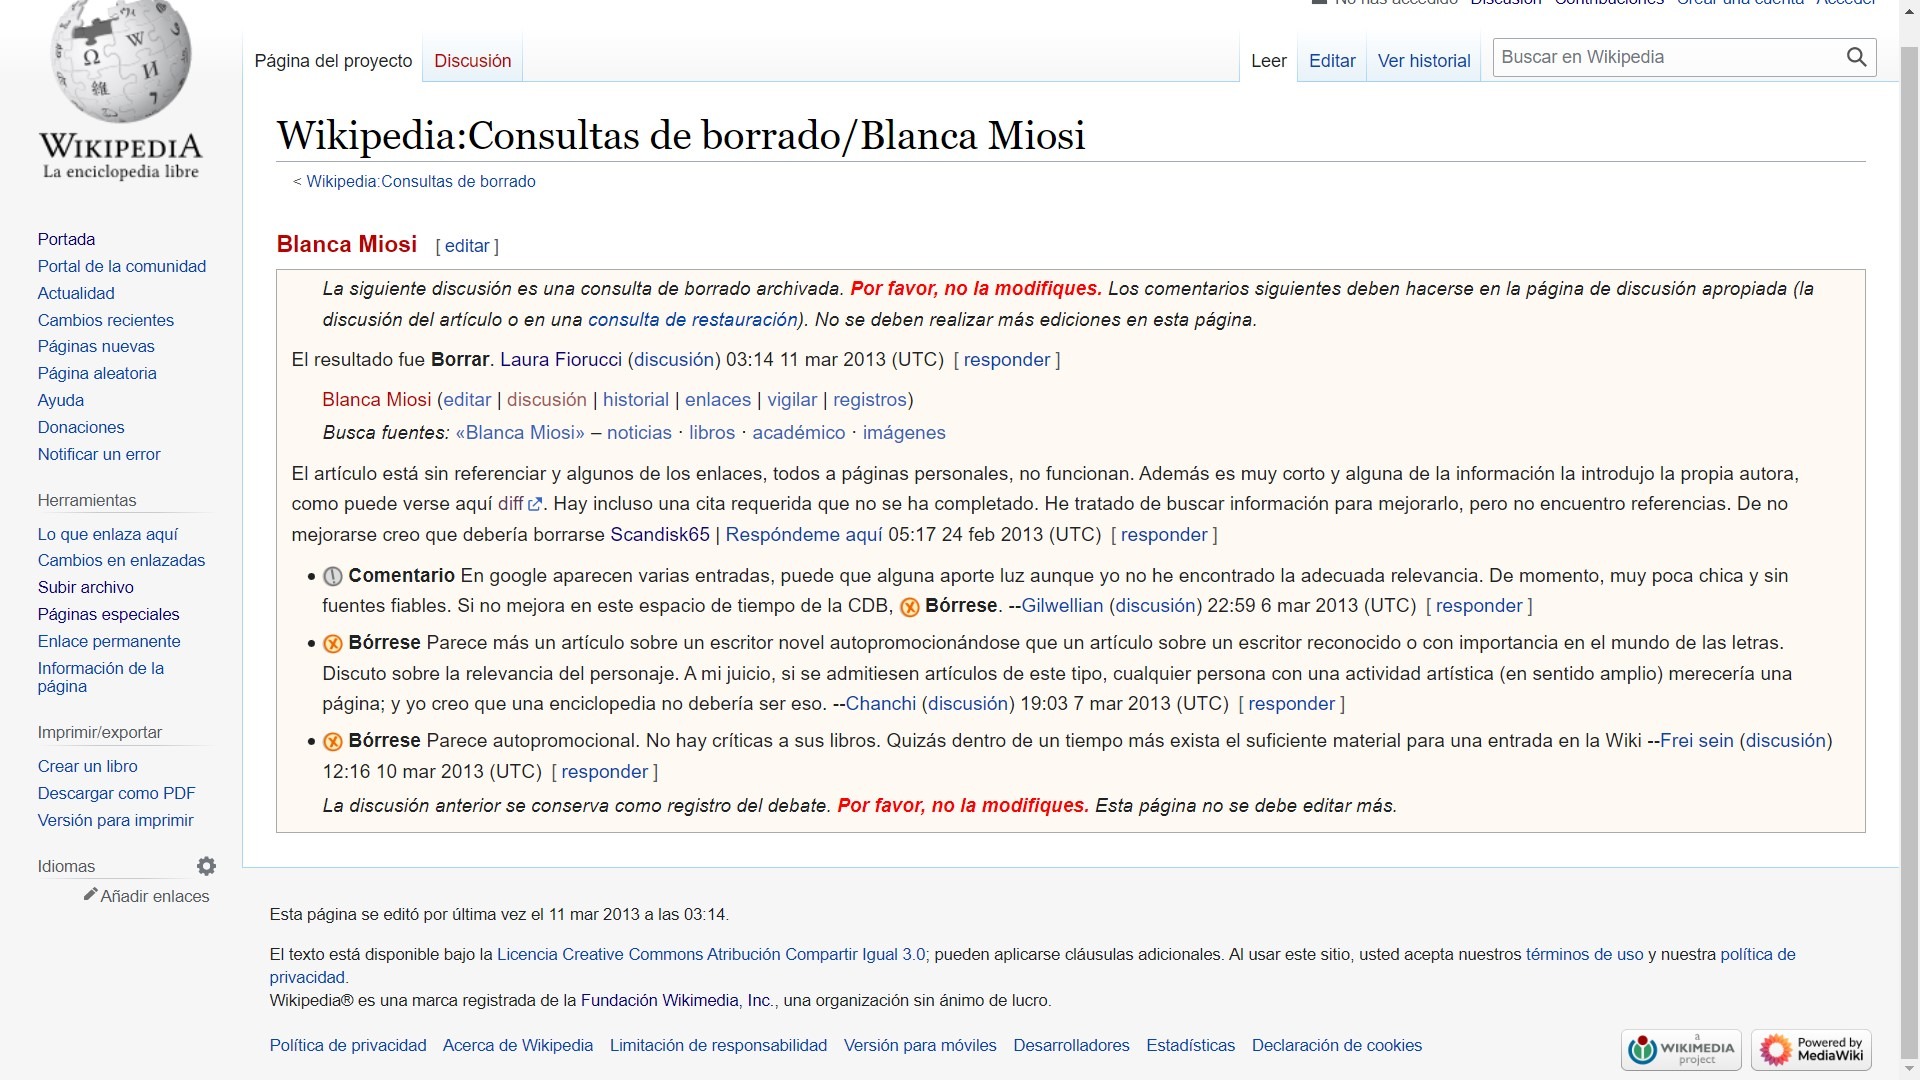The image size is (1920, 1080).
Task: Click the Wikimedia project badge
Action: click(x=1681, y=1050)
